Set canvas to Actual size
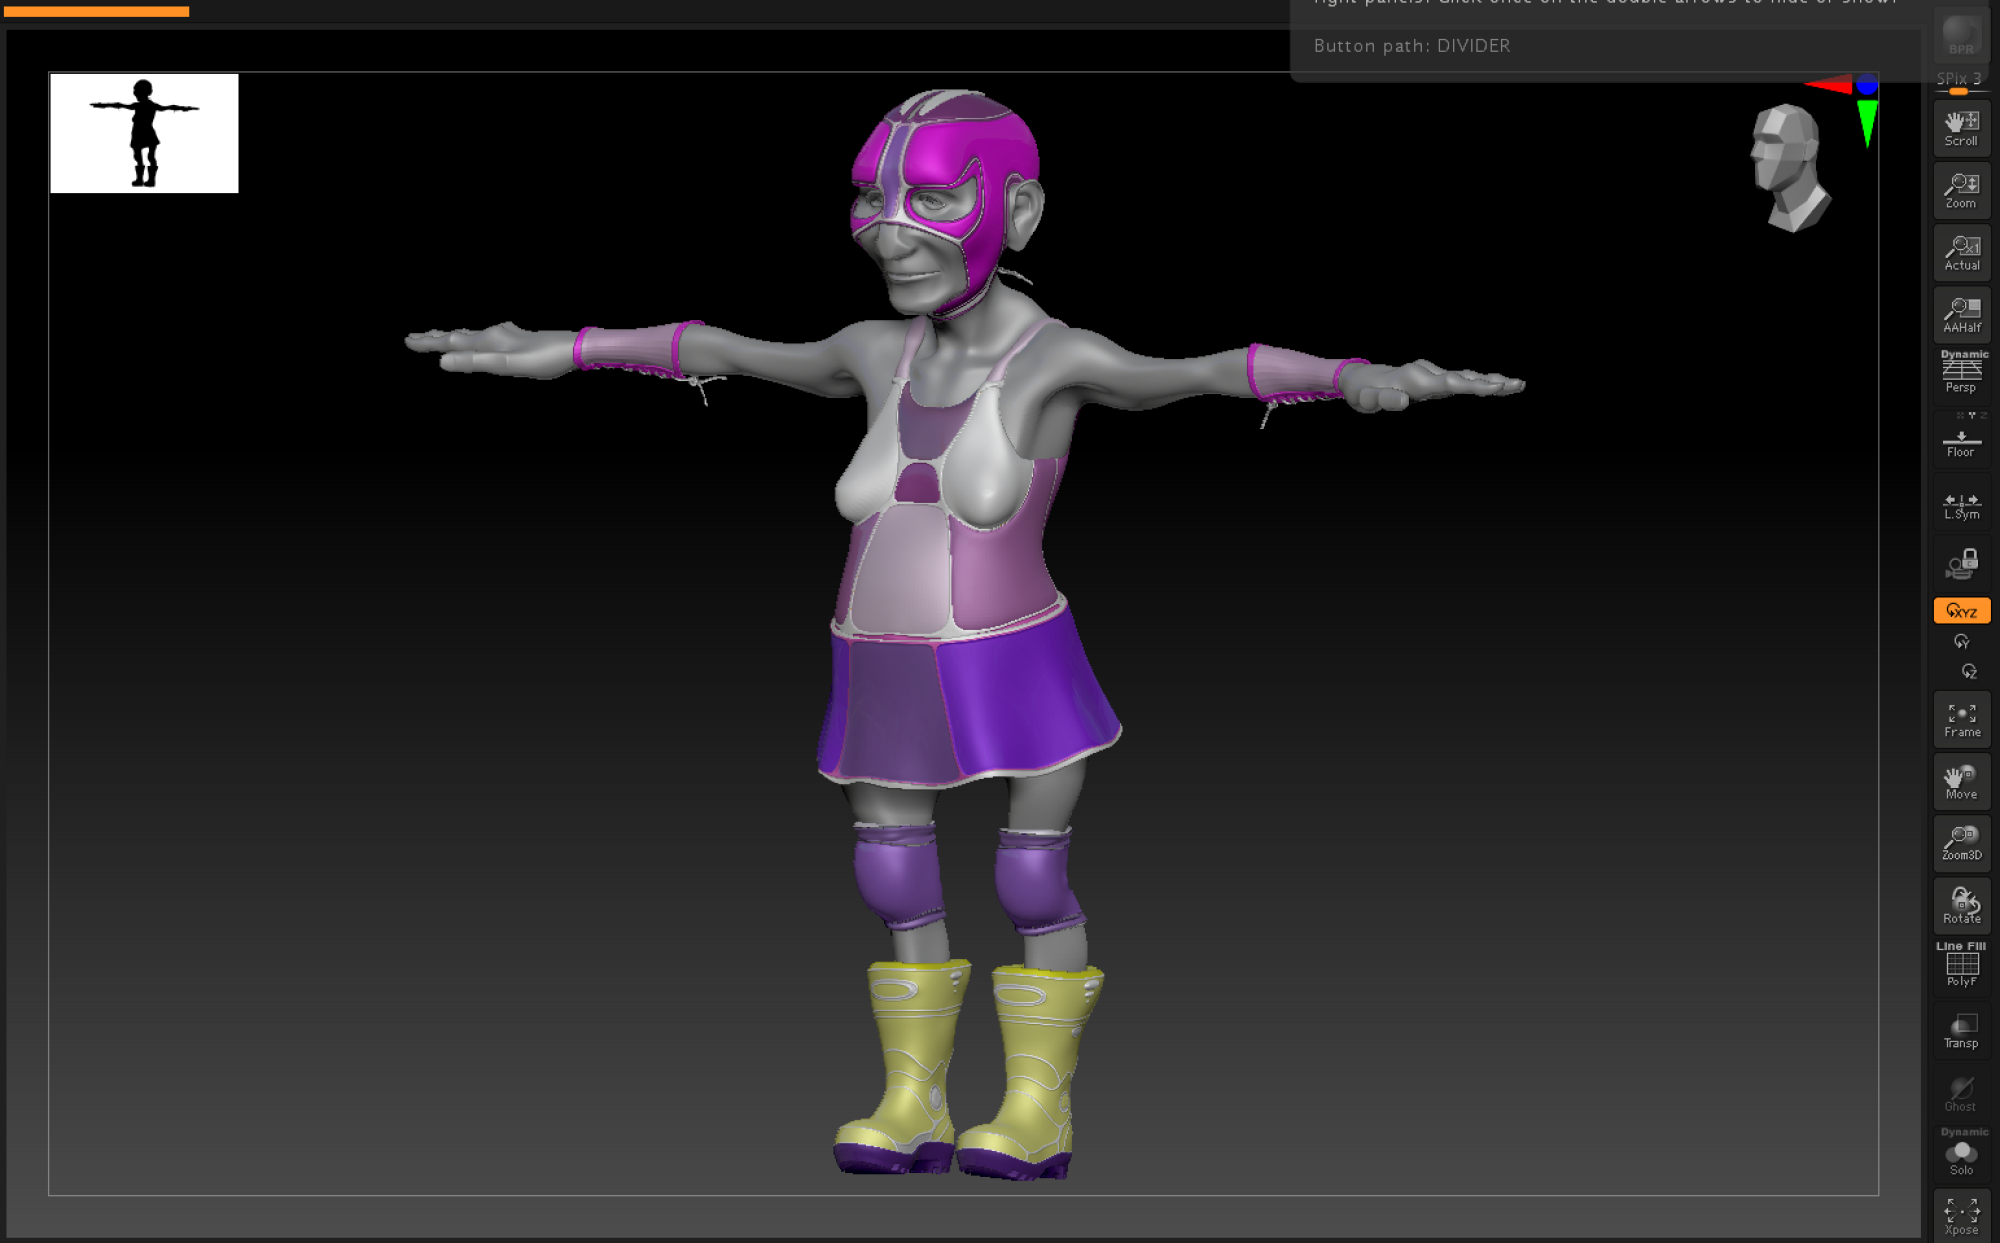The height and width of the screenshot is (1243, 2000). [x=1961, y=252]
